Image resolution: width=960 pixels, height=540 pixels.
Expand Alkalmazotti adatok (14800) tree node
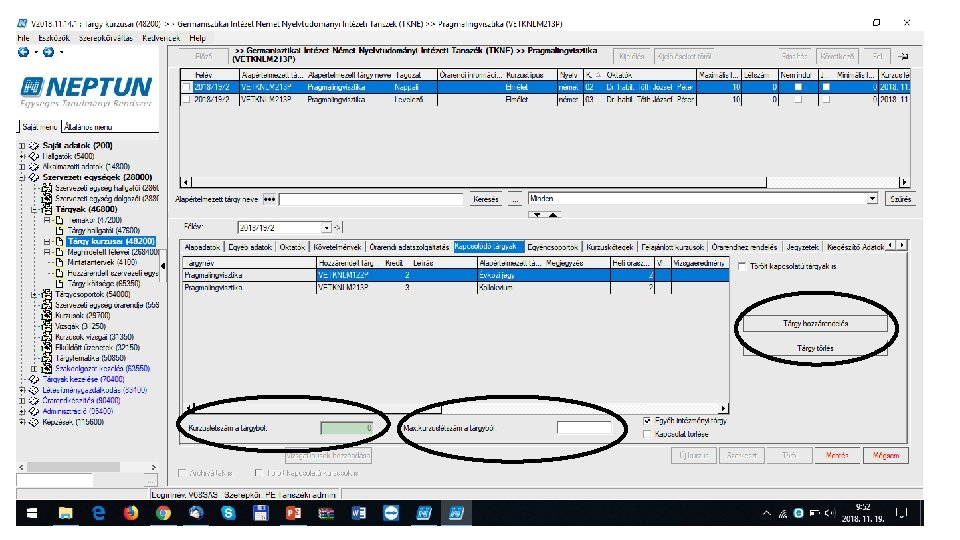22,167
